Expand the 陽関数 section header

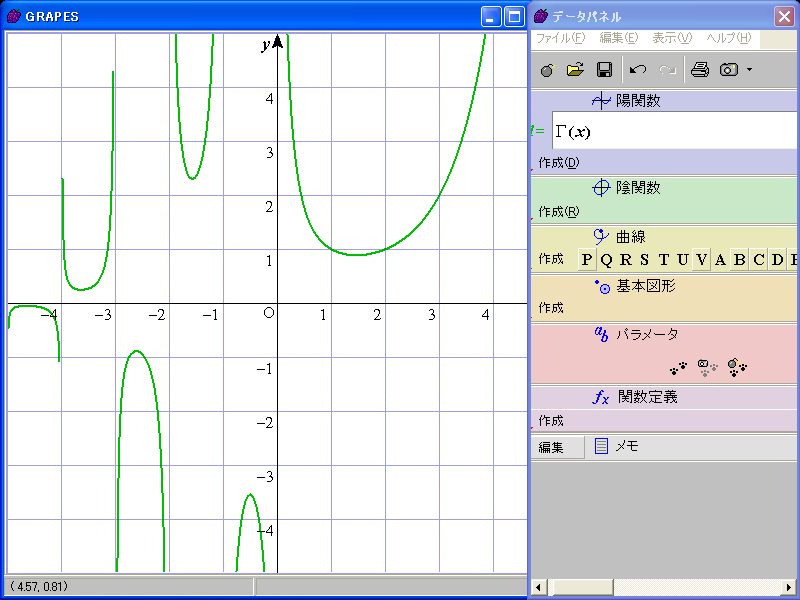pyautogui.click(x=625, y=101)
